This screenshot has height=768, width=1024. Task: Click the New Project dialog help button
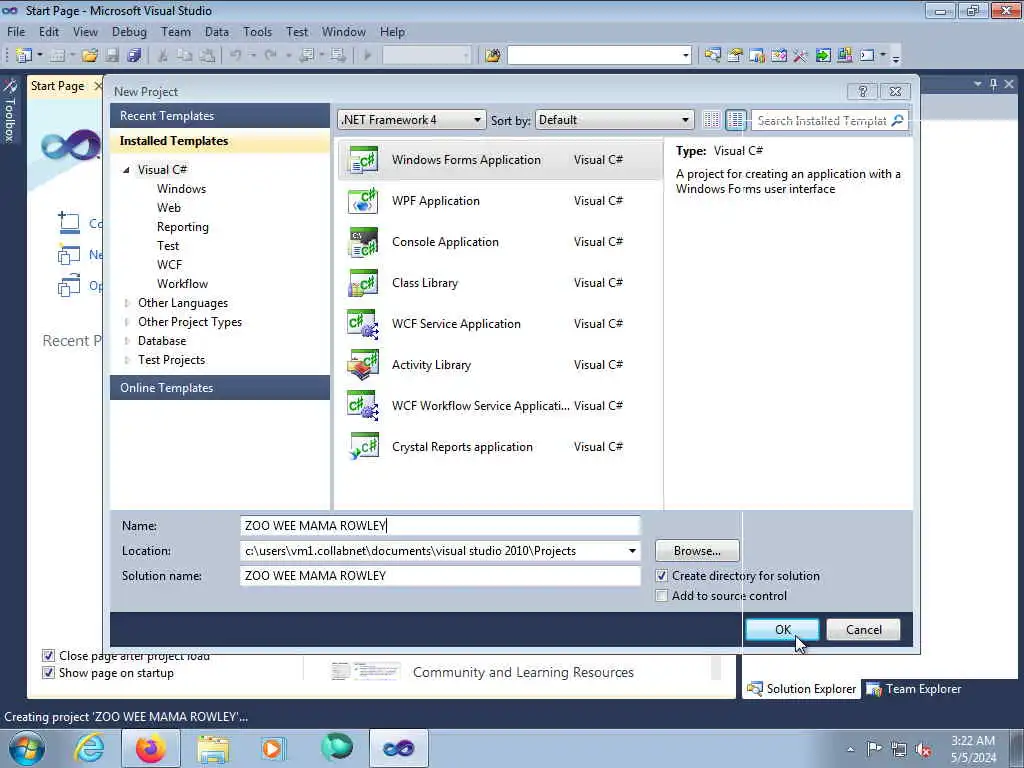click(862, 91)
